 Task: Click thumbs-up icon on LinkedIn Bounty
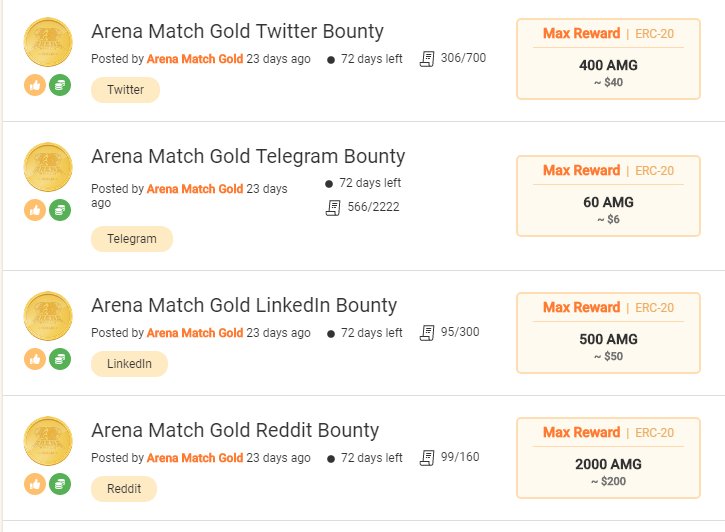pos(35,358)
